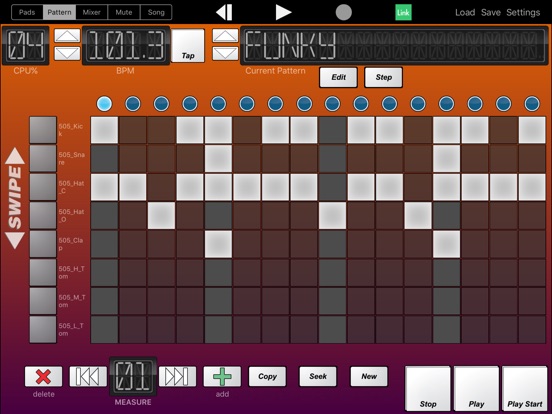The width and height of the screenshot is (552, 414).
Task: Toggle first step of 505_Clap row
Action: 104,244
